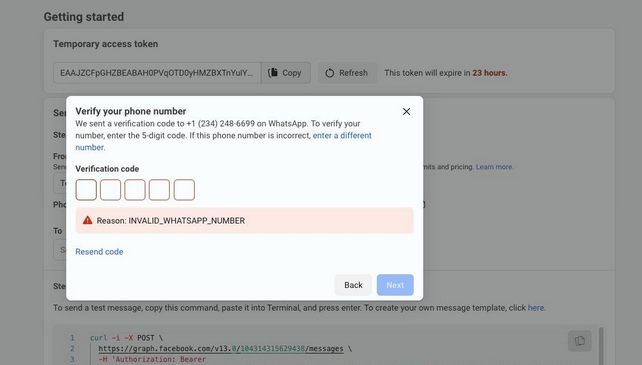This screenshot has width=642, height=365.
Task: Open the Learn more pricing link
Action: tap(494, 167)
